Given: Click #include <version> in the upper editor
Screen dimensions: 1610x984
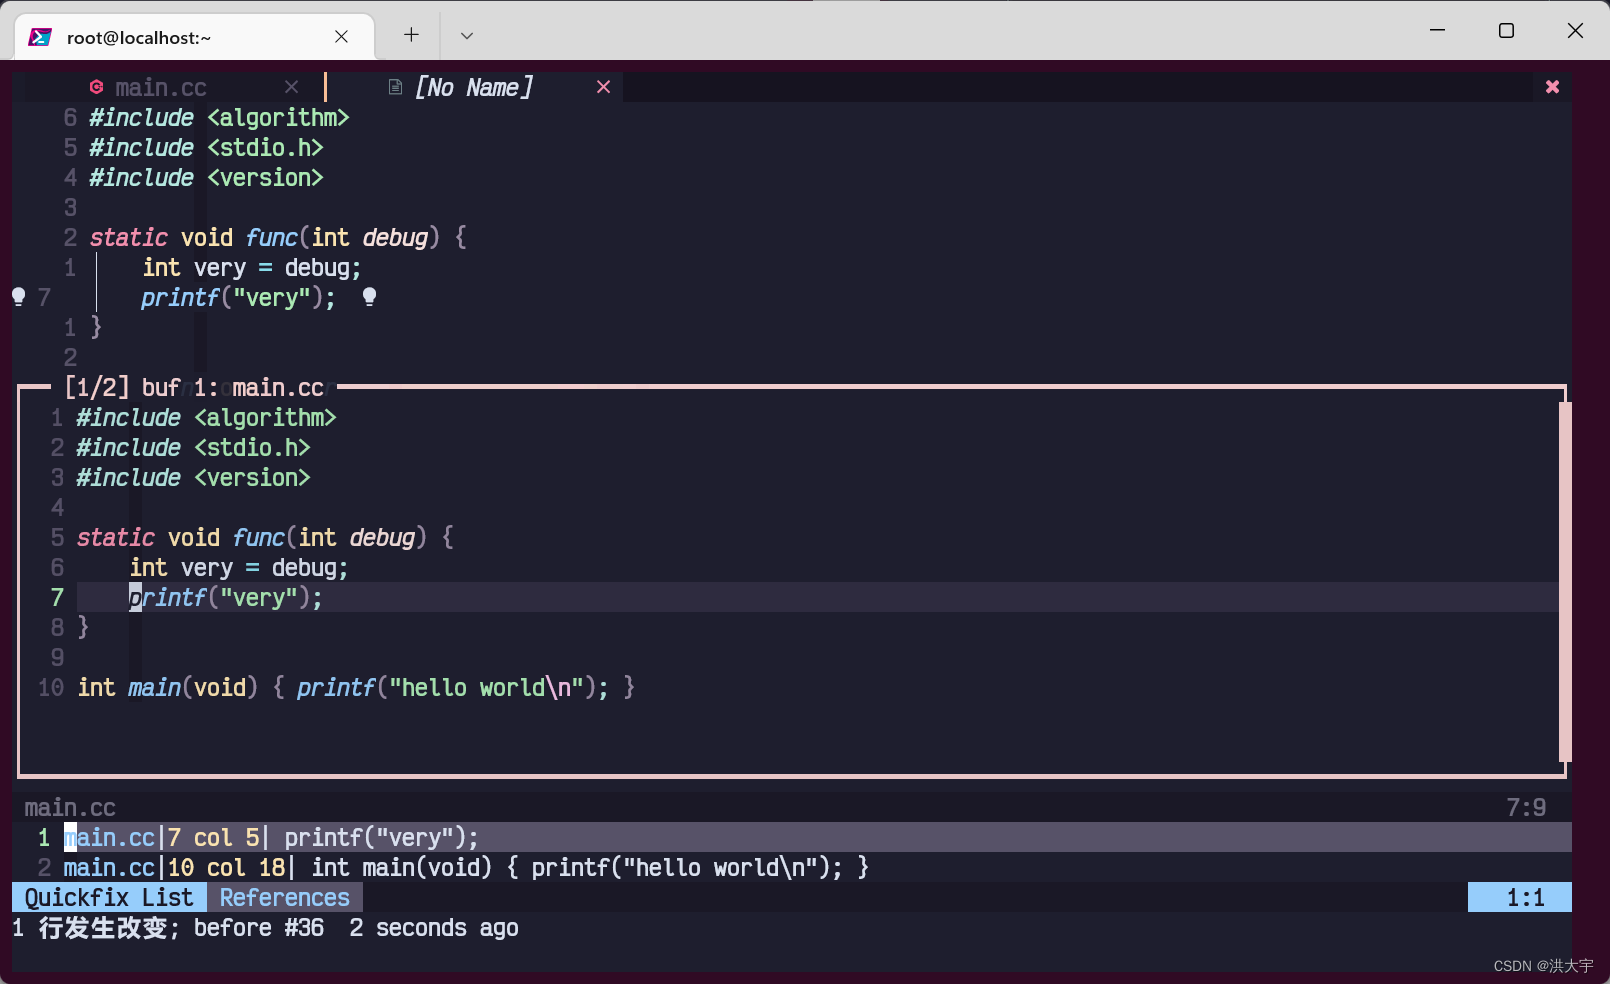Looking at the screenshot, I should [206, 178].
